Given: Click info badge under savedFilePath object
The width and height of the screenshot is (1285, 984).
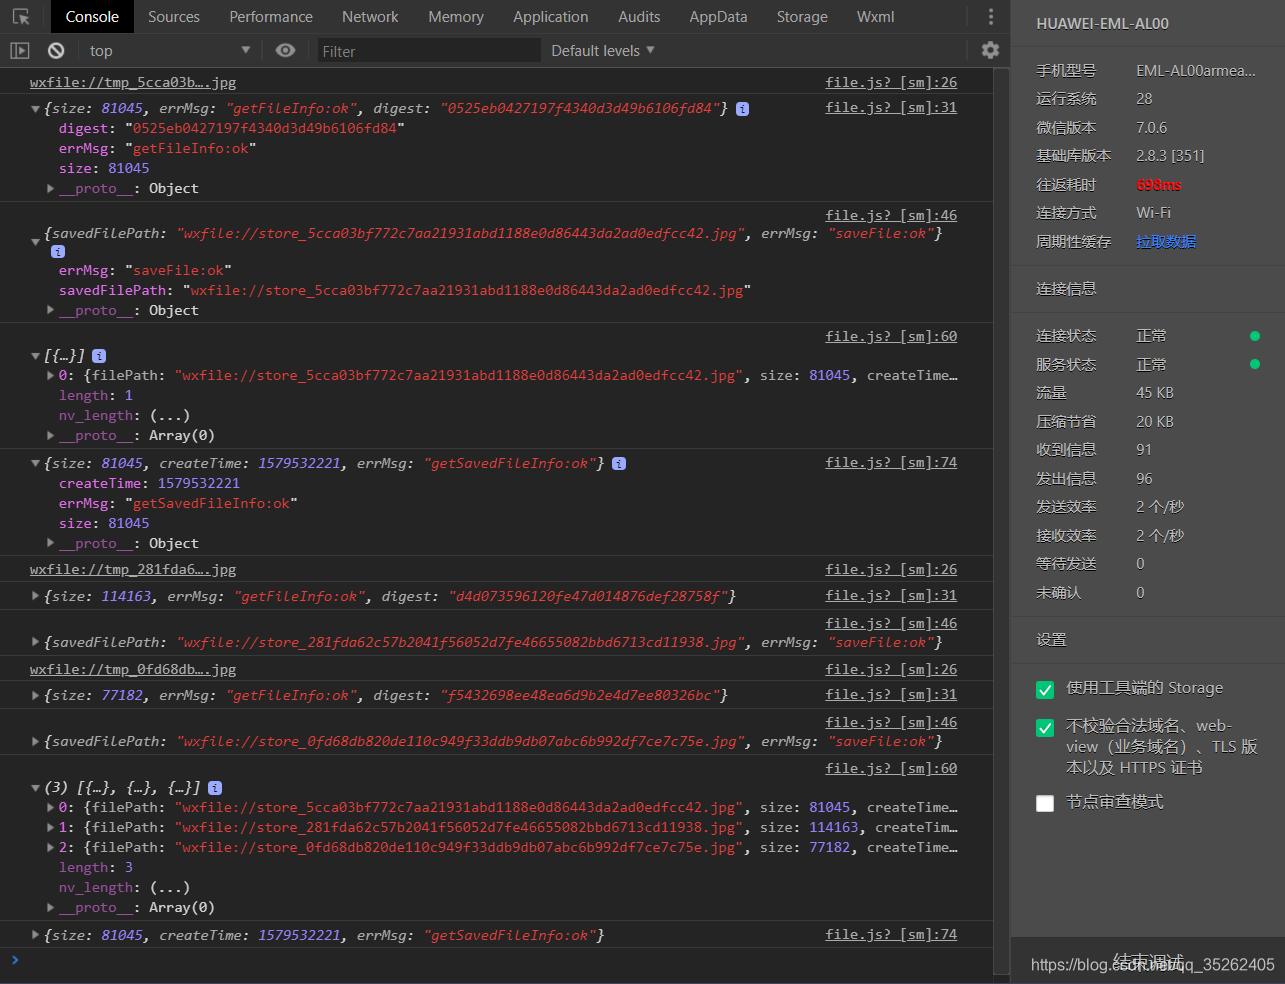Looking at the screenshot, I should click(x=58, y=252).
